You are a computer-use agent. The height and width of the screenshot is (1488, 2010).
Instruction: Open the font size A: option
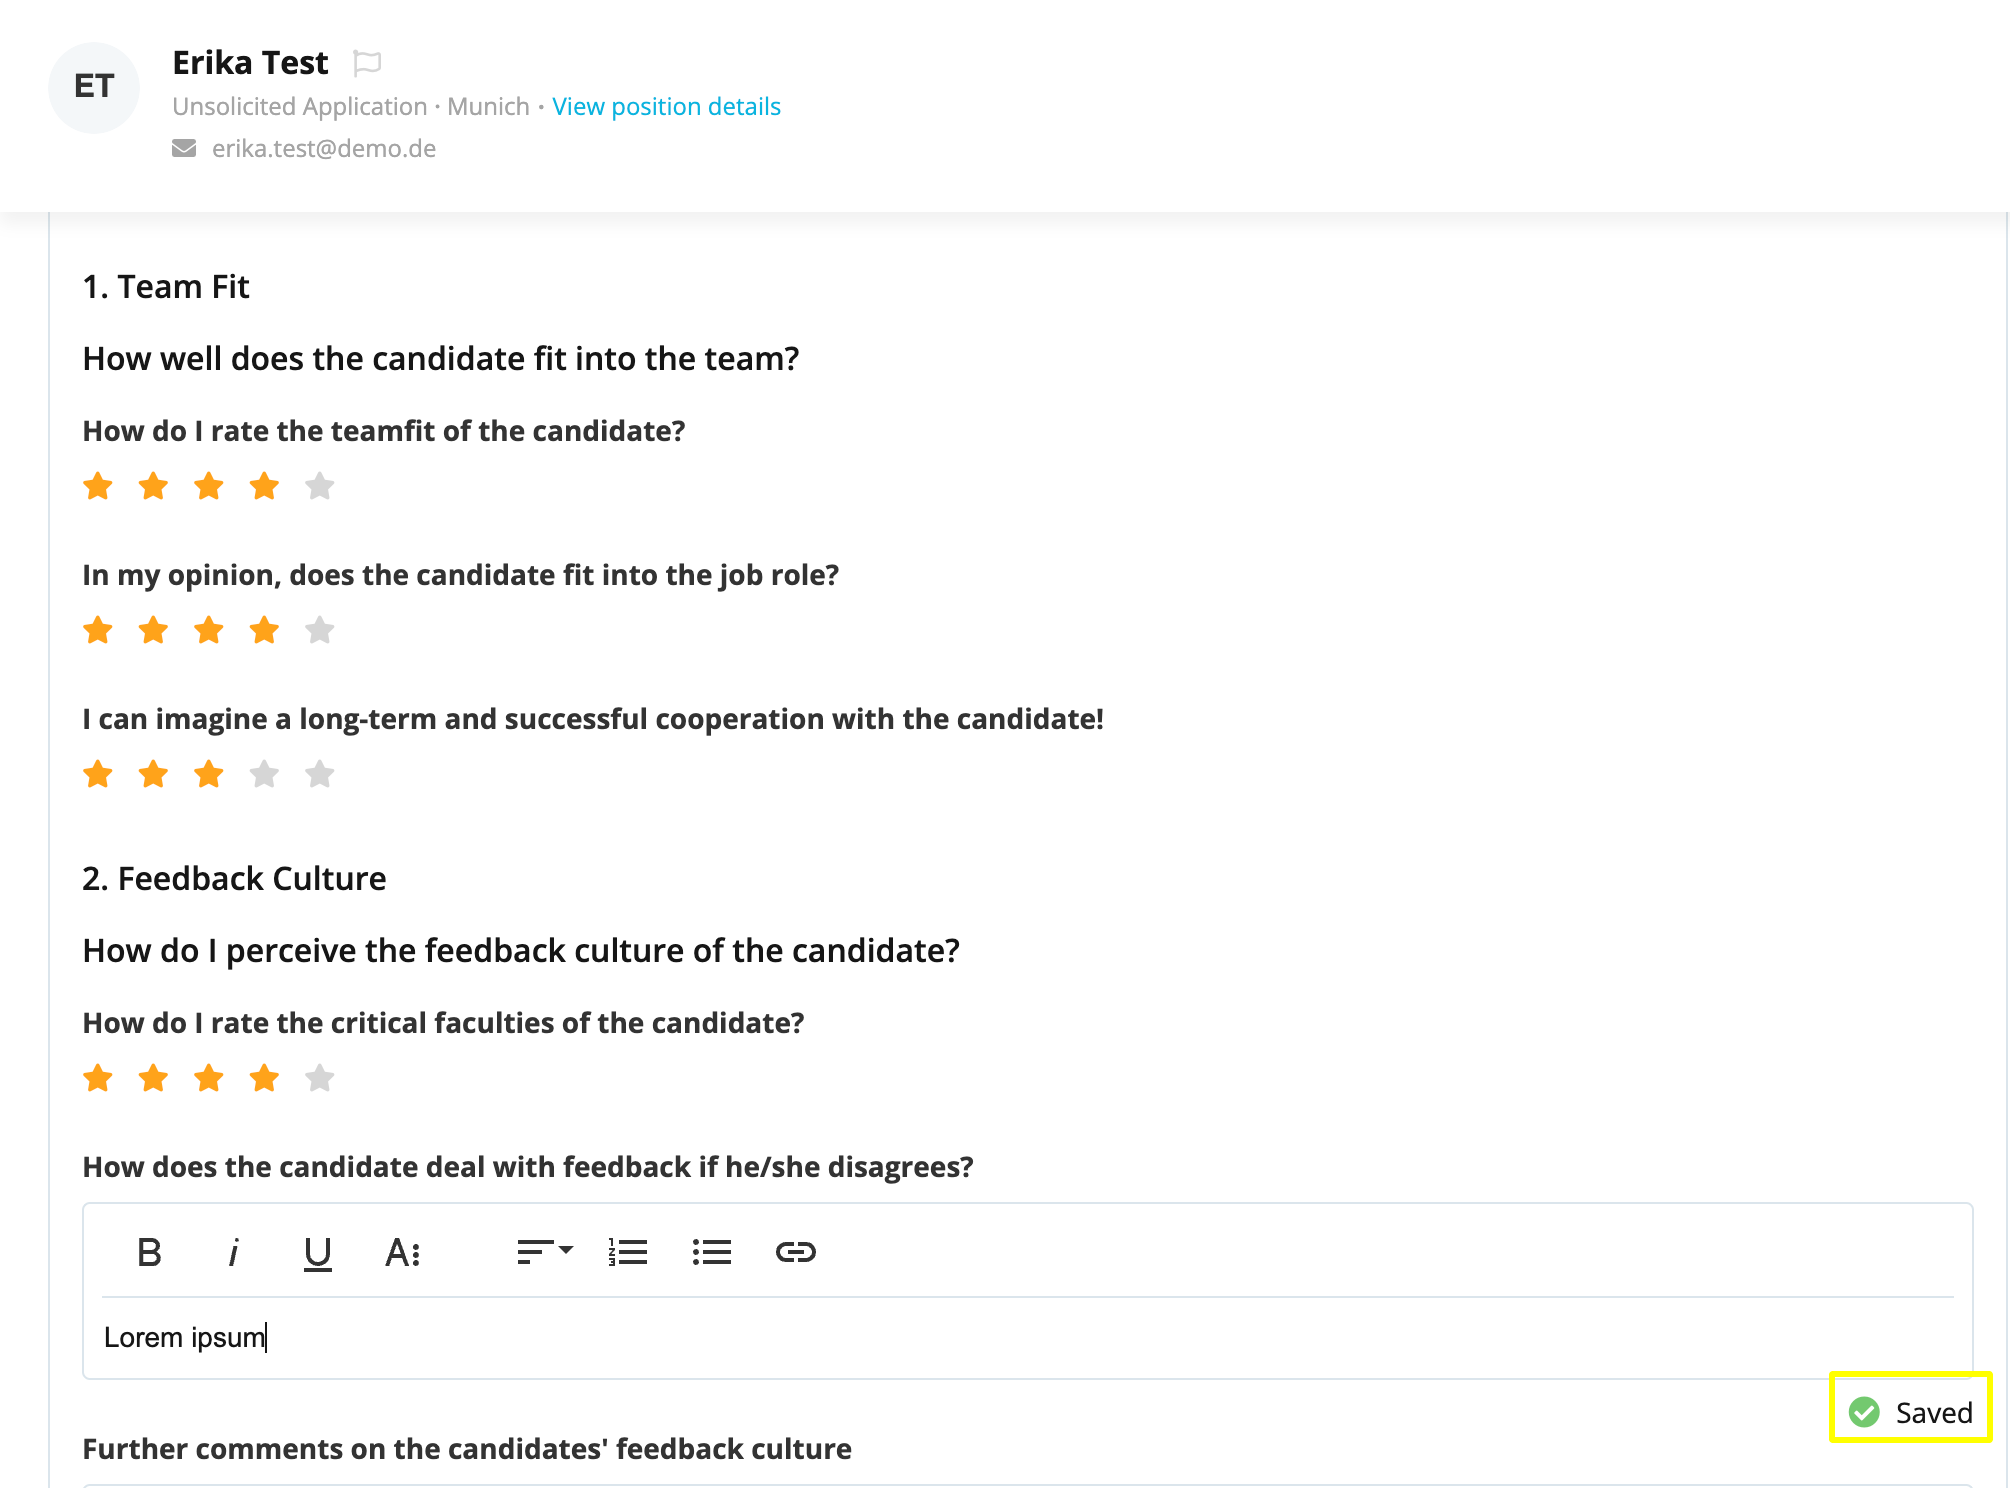tap(402, 1252)
